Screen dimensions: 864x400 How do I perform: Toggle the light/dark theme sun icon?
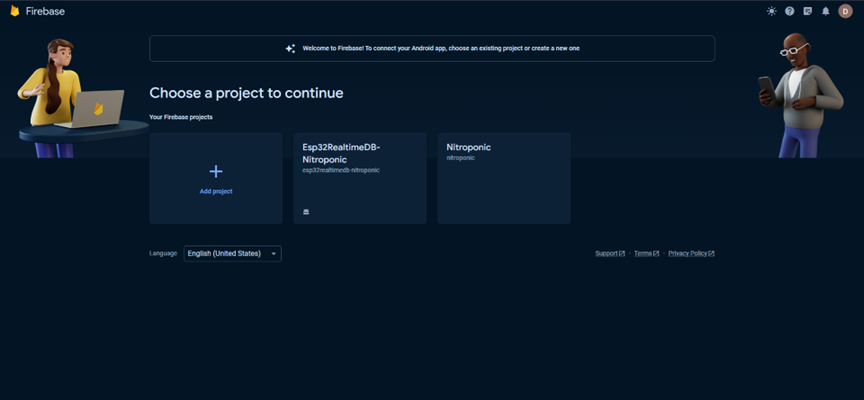(x=771, y=11)
